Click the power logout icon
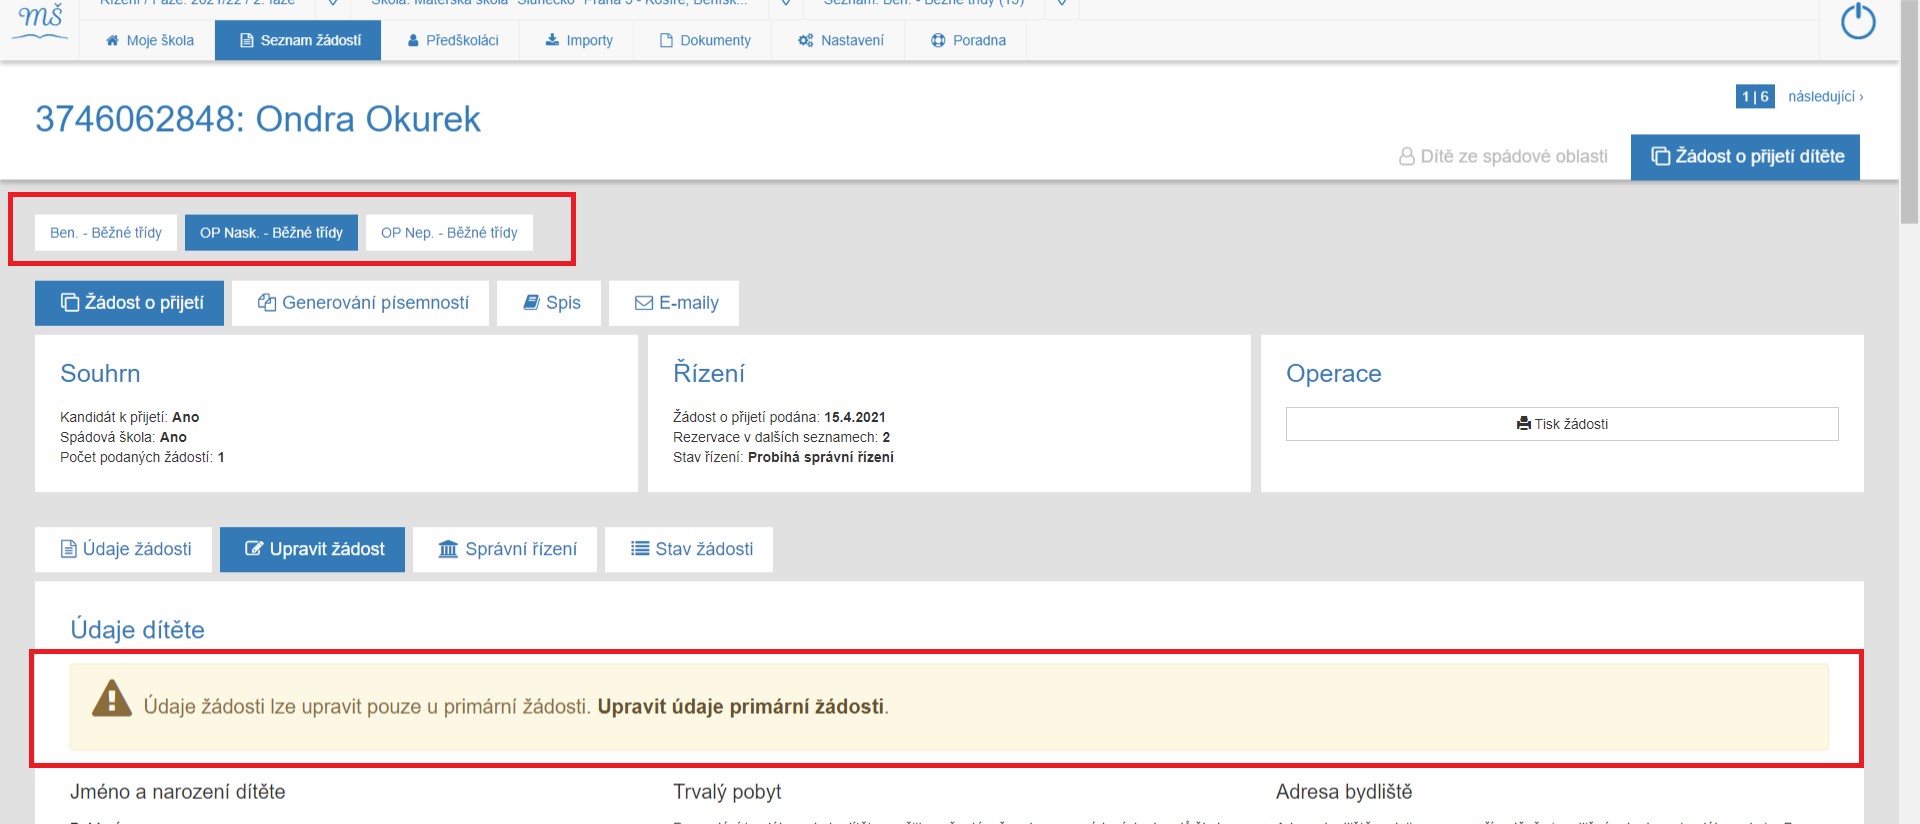The width and height of the screenshot is (1920, 824). pyautogui.click(x=1858, y=21)
